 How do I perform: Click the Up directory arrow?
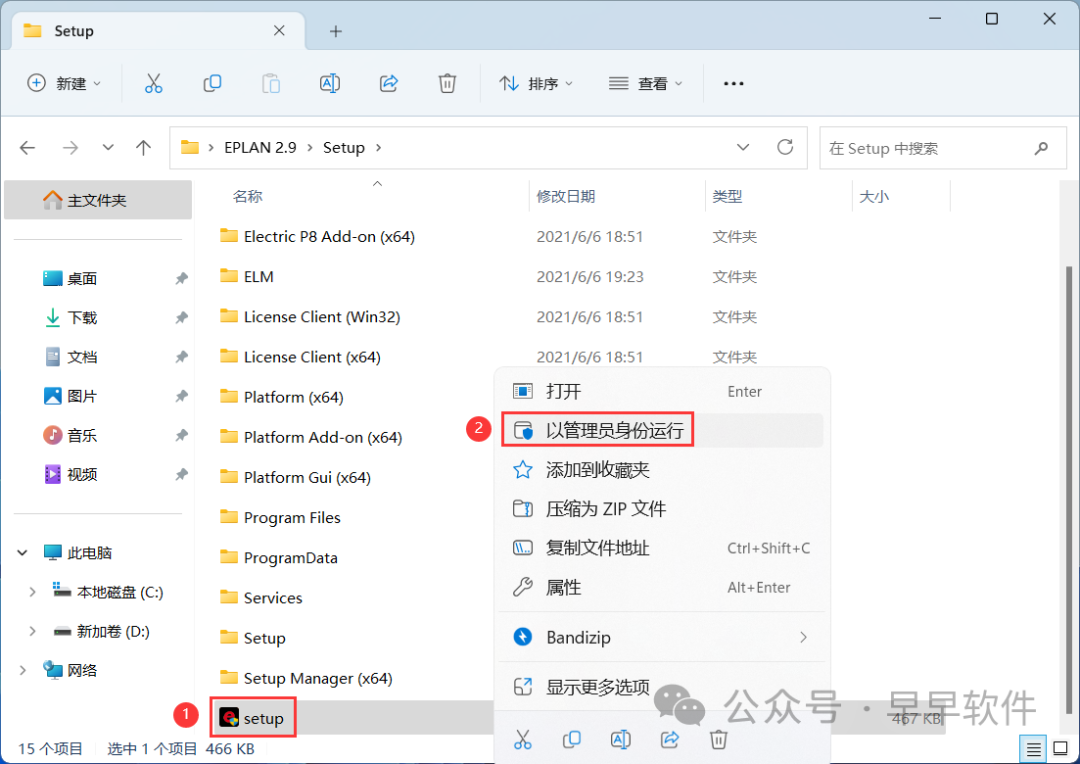(143, 148)
